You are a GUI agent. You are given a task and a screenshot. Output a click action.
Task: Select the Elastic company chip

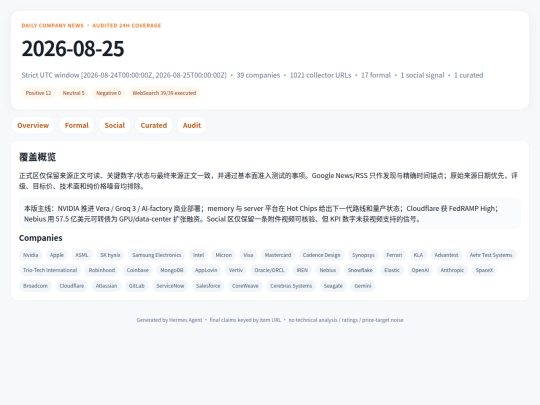click(x=392, y=270)
